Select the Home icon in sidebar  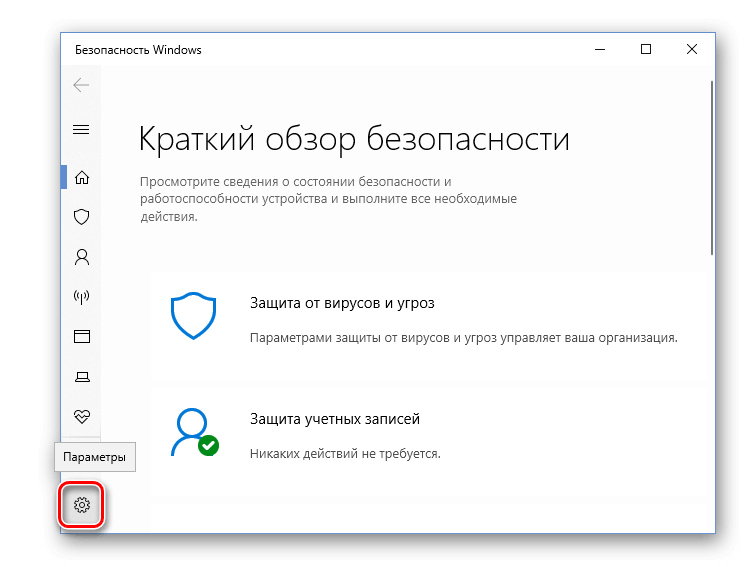point(82,177)
